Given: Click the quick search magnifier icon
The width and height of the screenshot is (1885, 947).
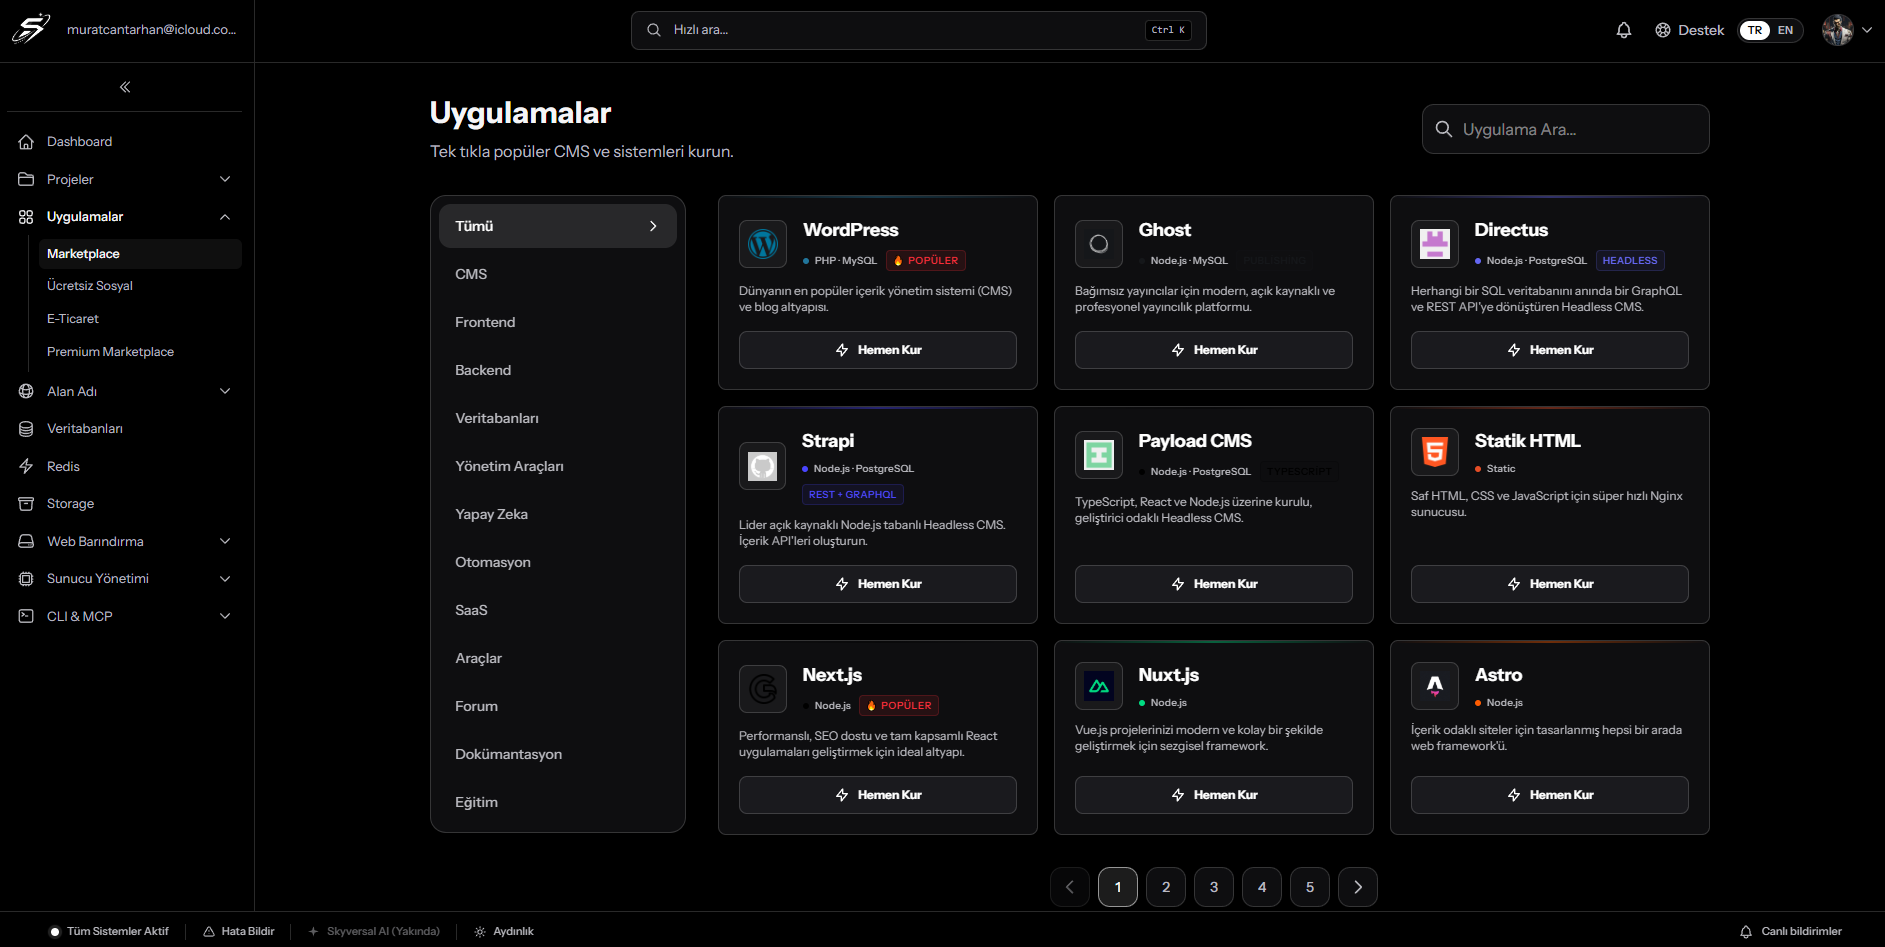Looking at the screenshot, I should tap(654, 30).
